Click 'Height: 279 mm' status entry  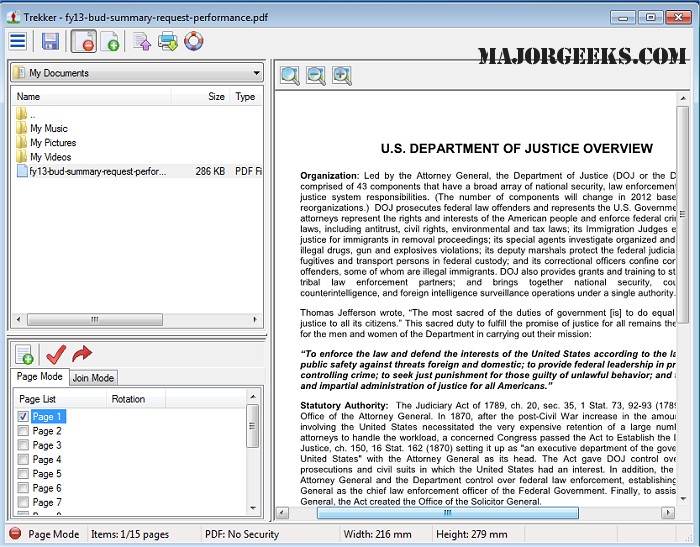[472, 534]
